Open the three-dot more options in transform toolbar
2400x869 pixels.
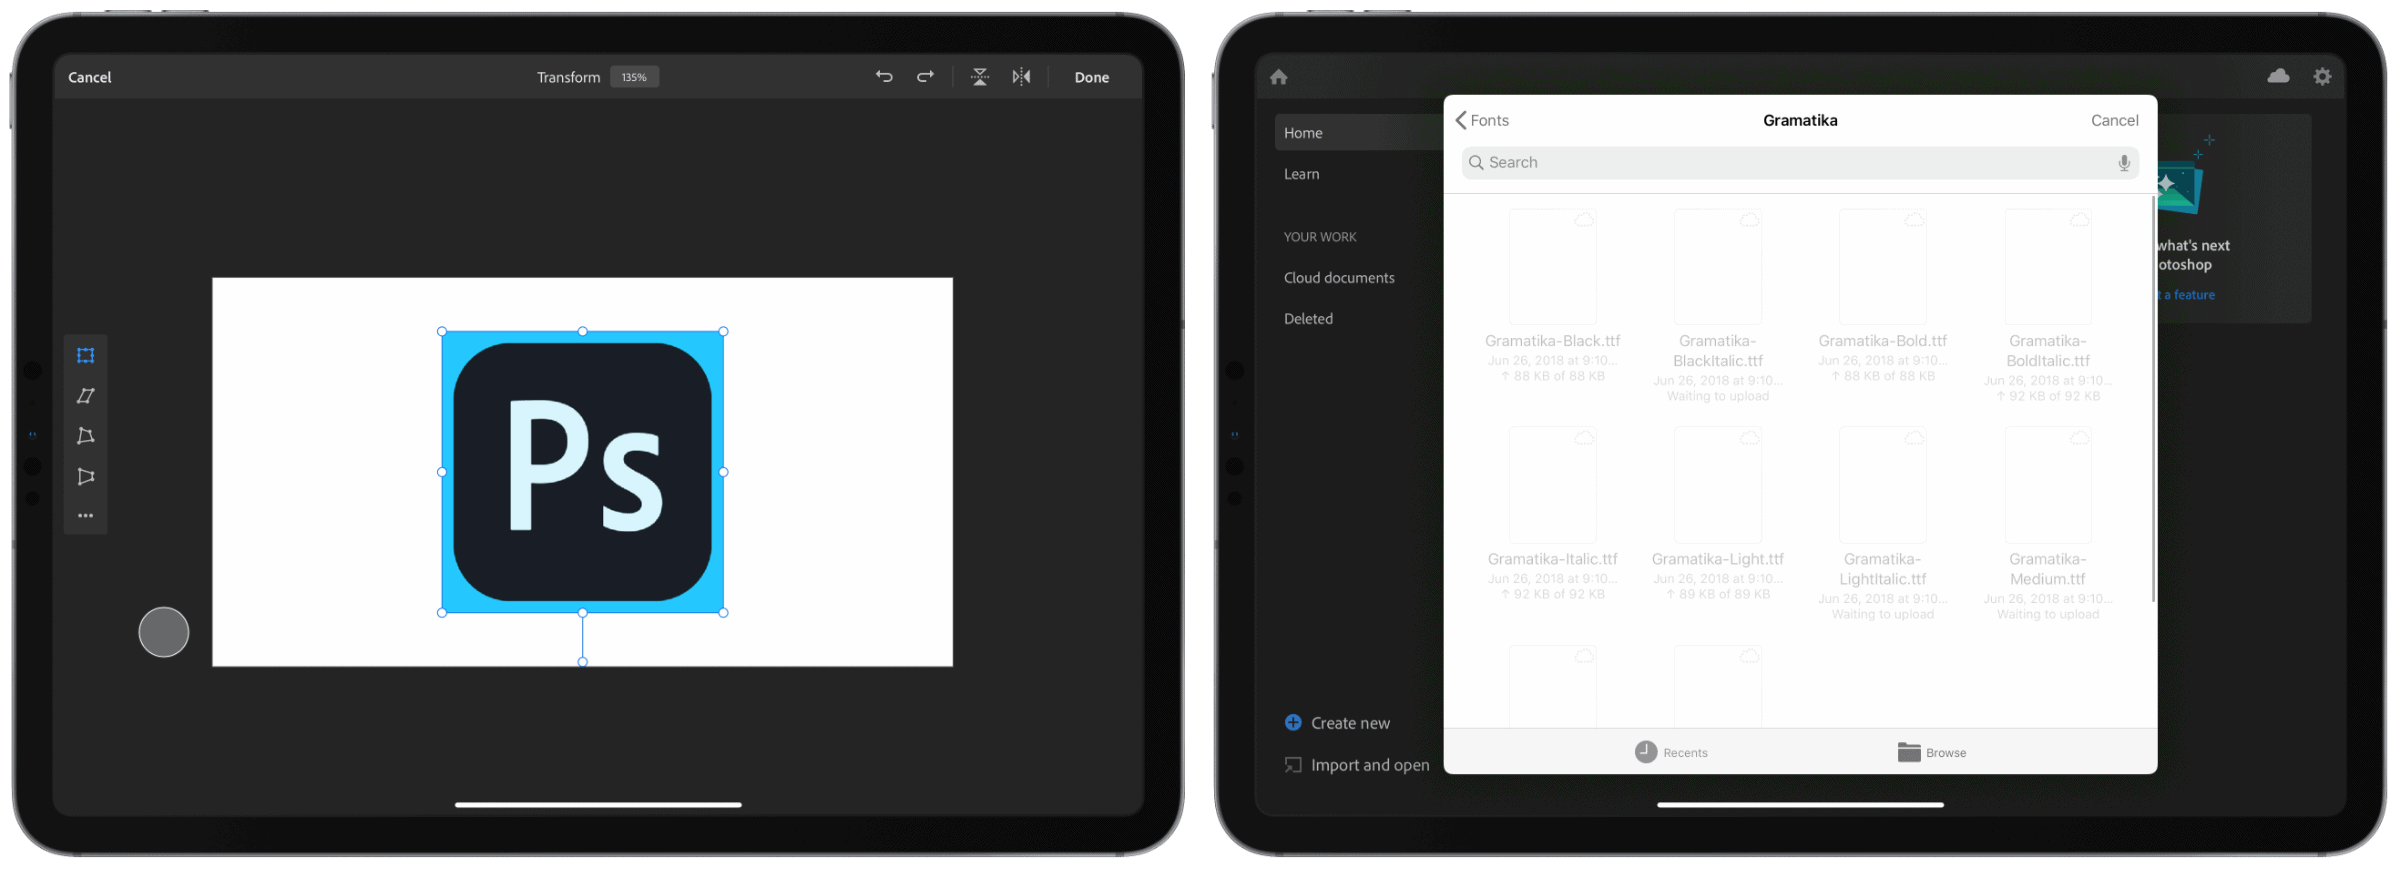click(x=85, y=516)
